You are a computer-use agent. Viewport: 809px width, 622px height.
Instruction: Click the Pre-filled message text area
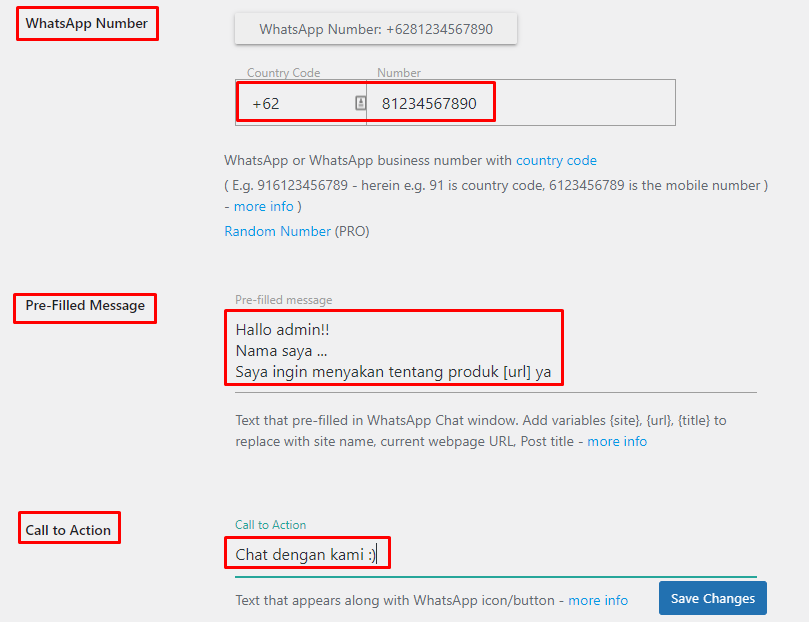[496, 351]
